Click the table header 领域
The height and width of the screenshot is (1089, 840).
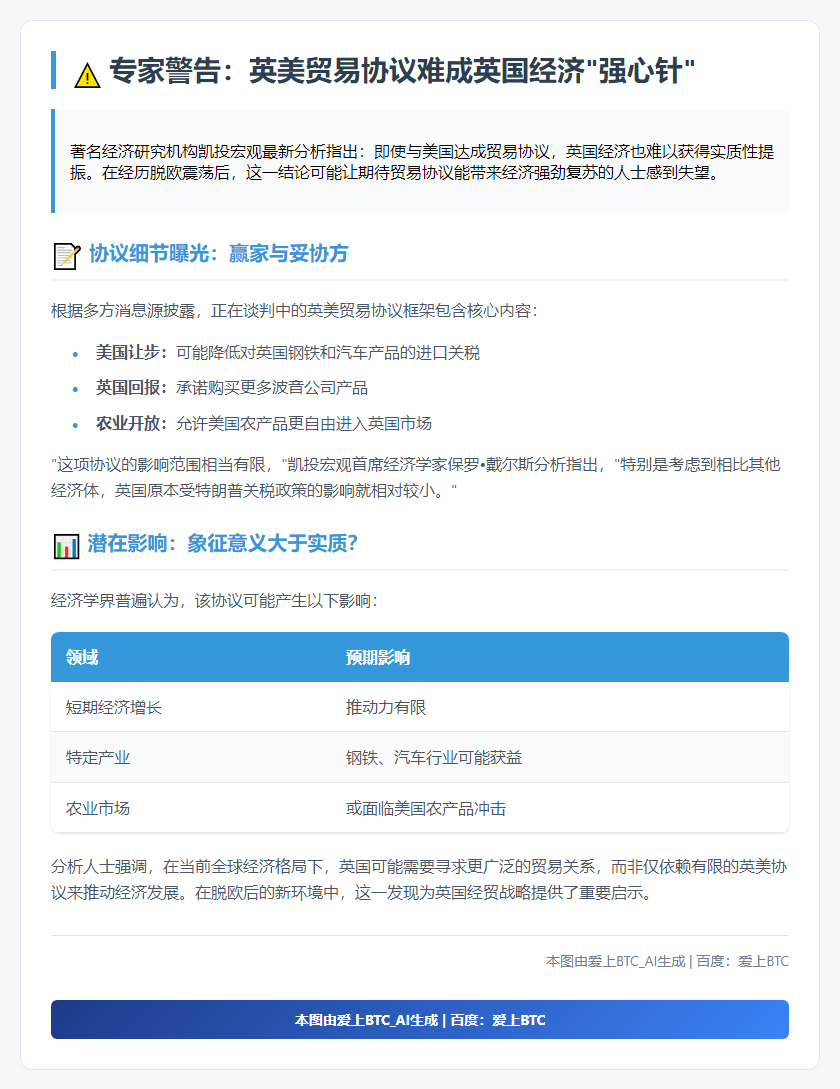tap(82, 657)
